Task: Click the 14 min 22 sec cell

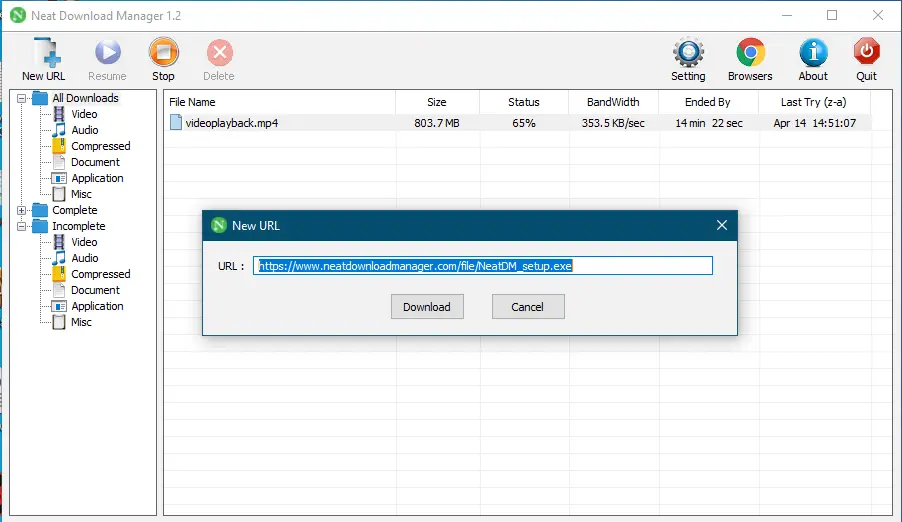Action: tap(709, 123)
